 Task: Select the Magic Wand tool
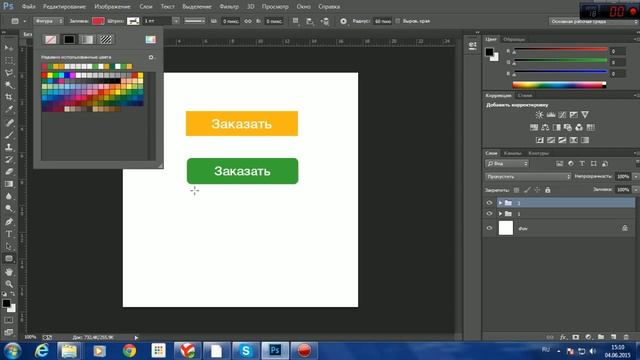(9, 85)
